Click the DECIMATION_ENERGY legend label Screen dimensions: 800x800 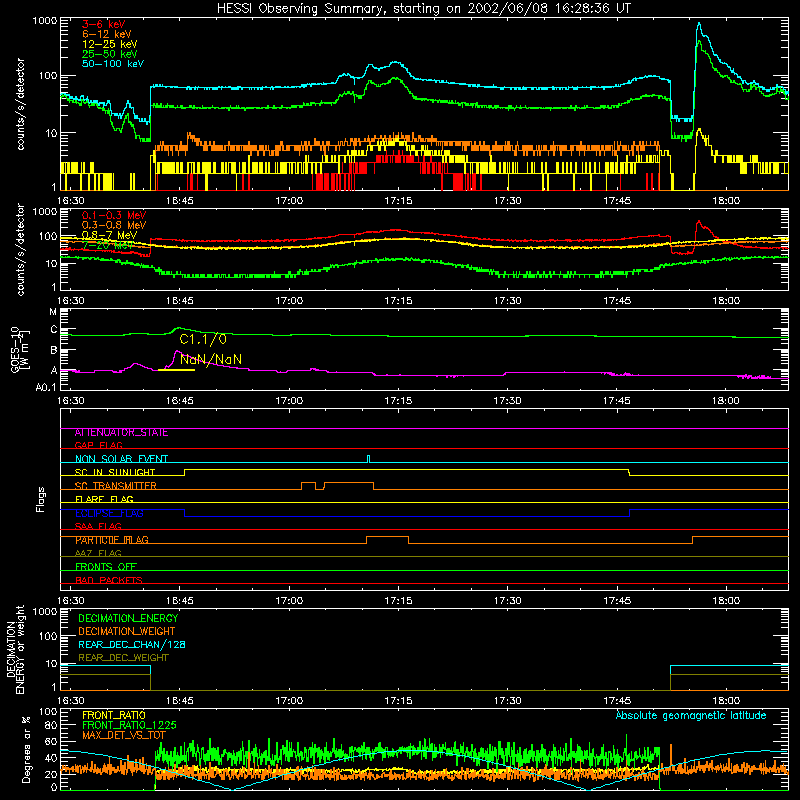[x=128, y=618]
